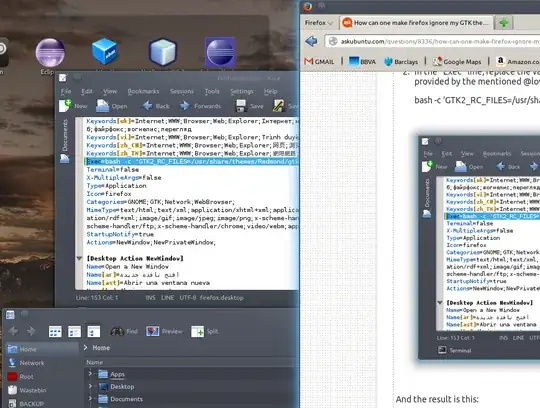Open the File menu in Kate
Viewport: 540px width, 408px height.
click(66, 91)
